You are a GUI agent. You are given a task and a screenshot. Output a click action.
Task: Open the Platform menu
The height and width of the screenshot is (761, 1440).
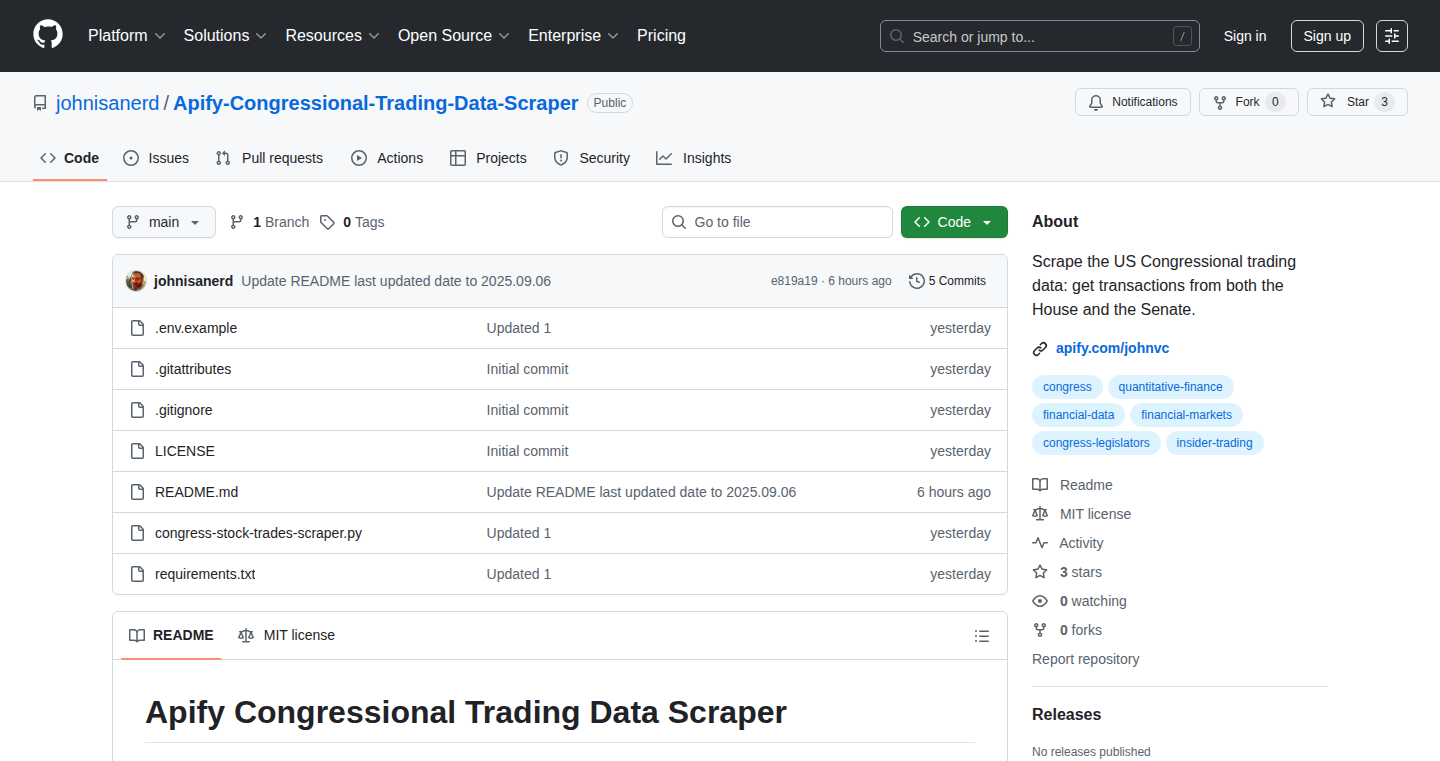click(x=126, y=35)
